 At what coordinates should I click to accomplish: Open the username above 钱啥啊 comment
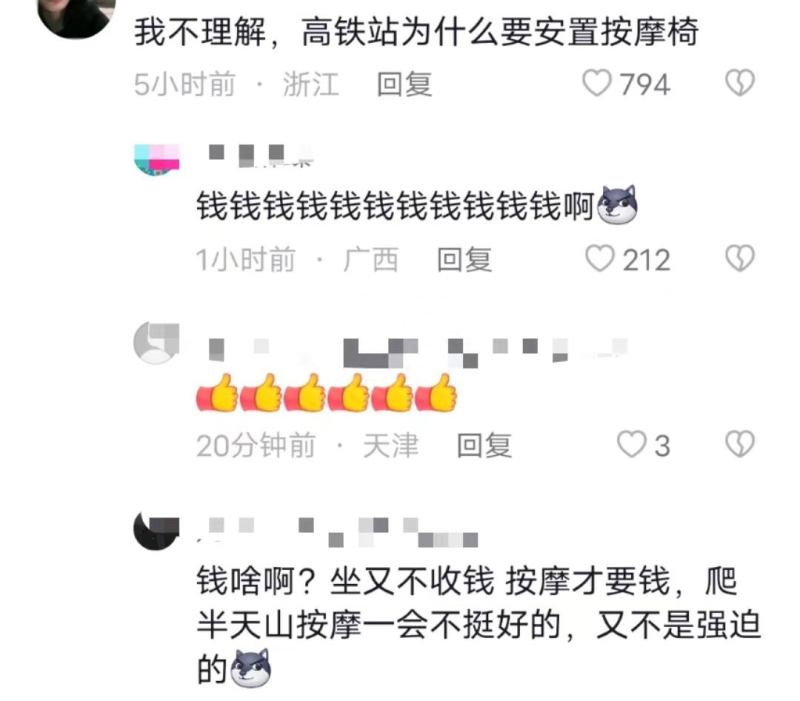pos(338,532)
